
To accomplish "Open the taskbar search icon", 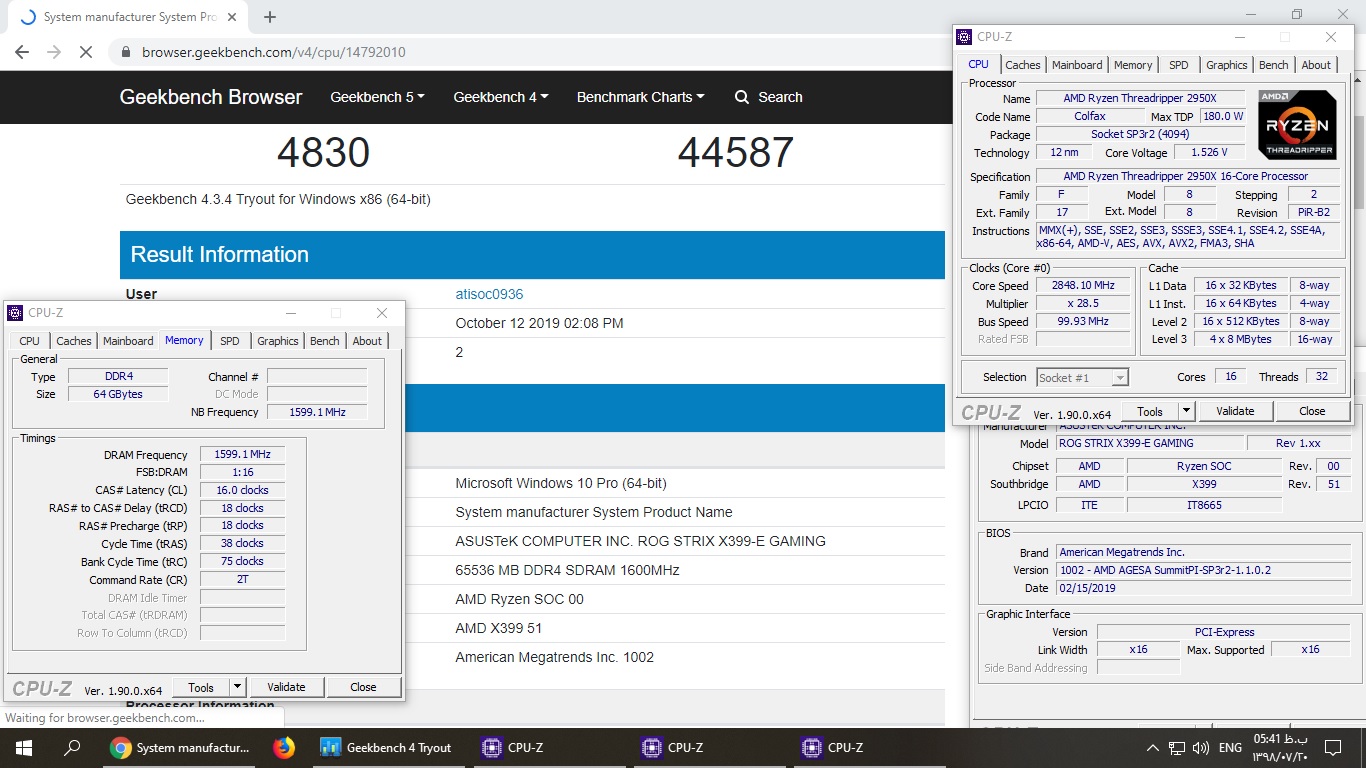I will (x=72, y=747).
